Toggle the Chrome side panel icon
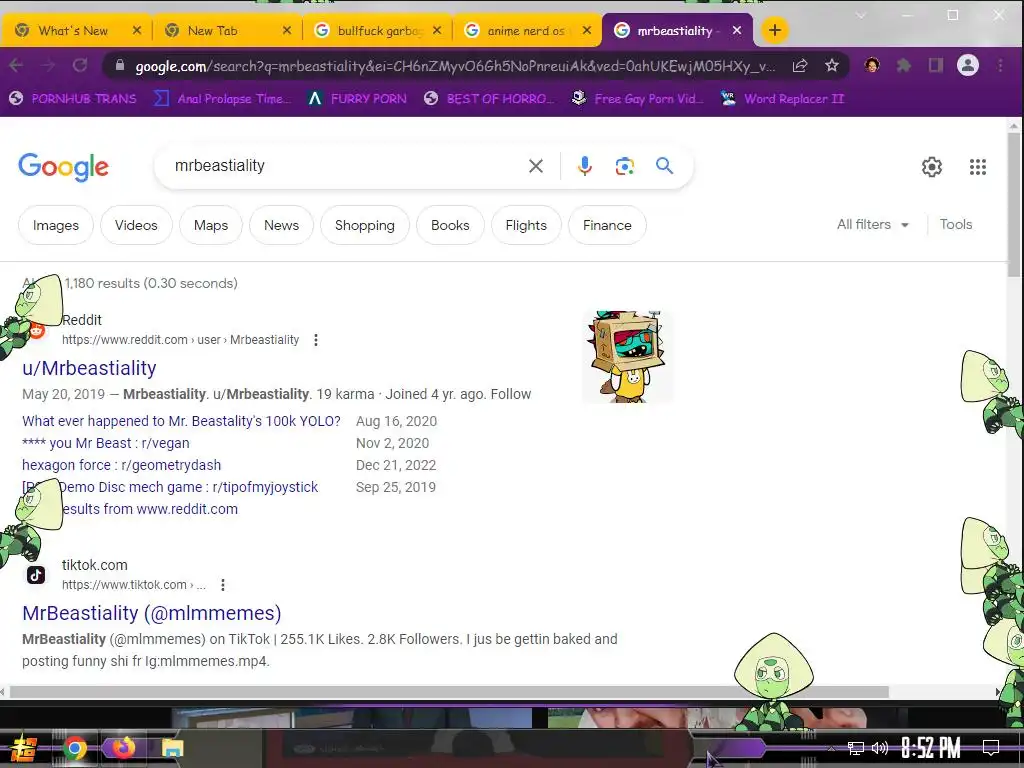This screenshot has height=768, width=1024. point(936,65)
